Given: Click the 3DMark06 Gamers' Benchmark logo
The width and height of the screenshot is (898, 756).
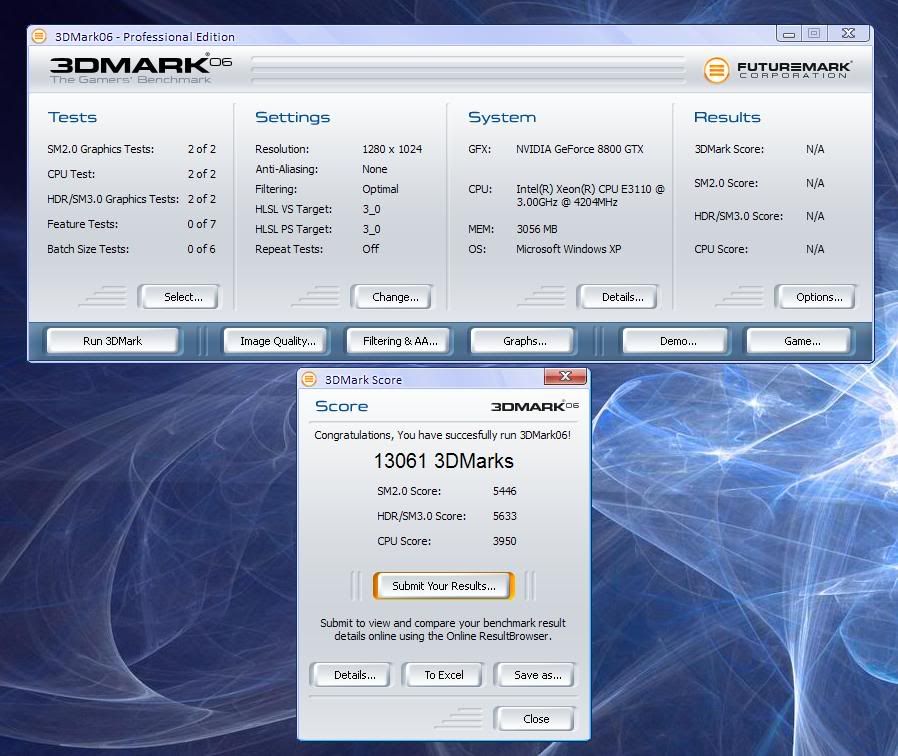Looking at the screenshot, I should point(140,69).
